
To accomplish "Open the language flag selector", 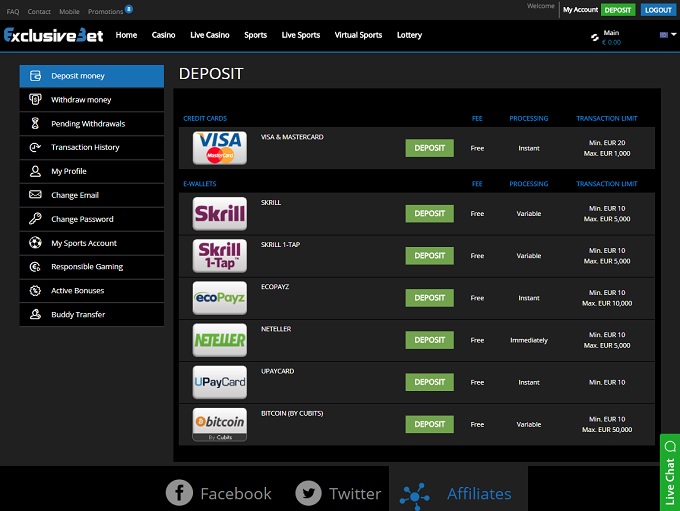I will (665, 35).
